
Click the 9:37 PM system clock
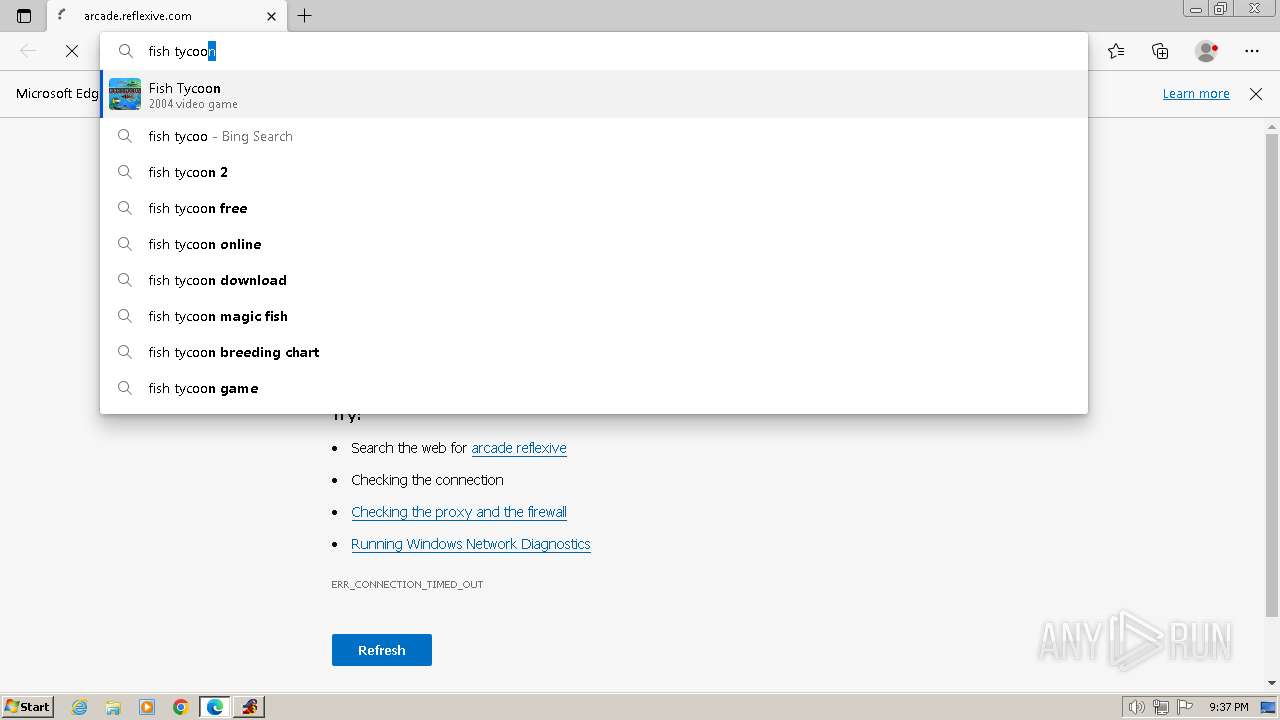point(1229,707)
